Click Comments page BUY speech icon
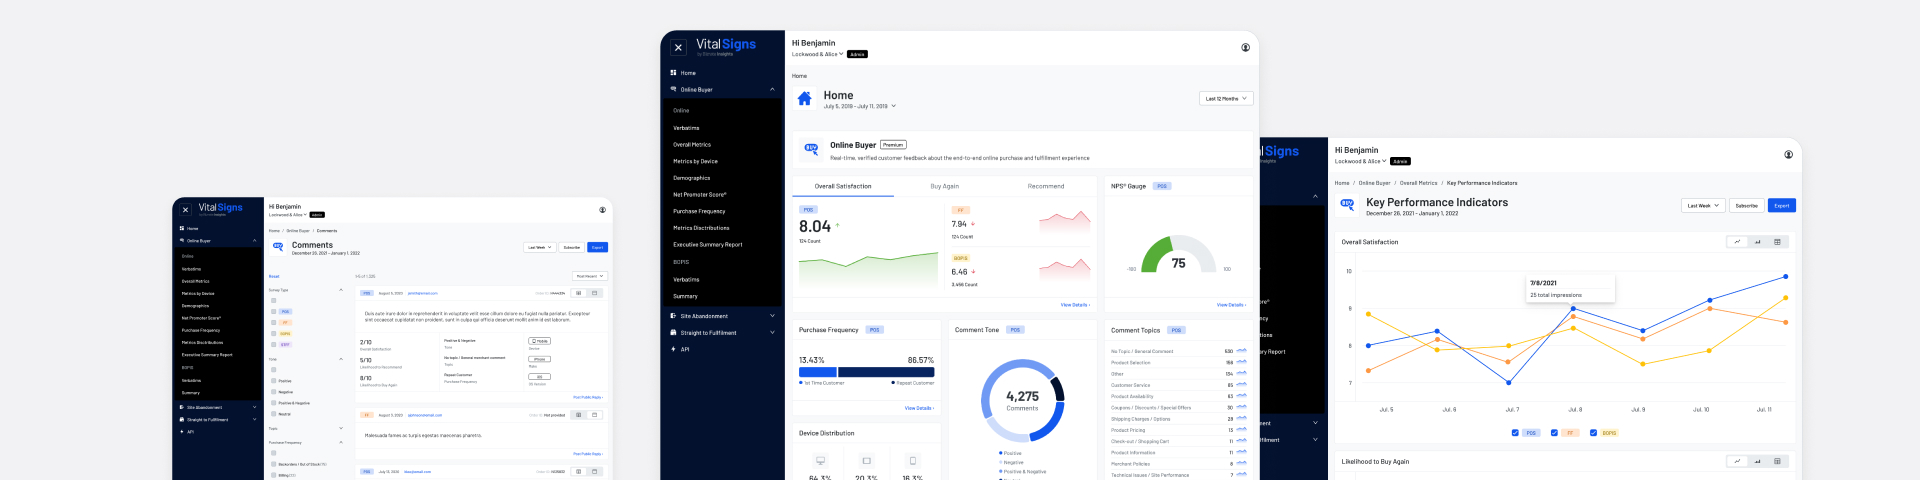 coord(278,246)
